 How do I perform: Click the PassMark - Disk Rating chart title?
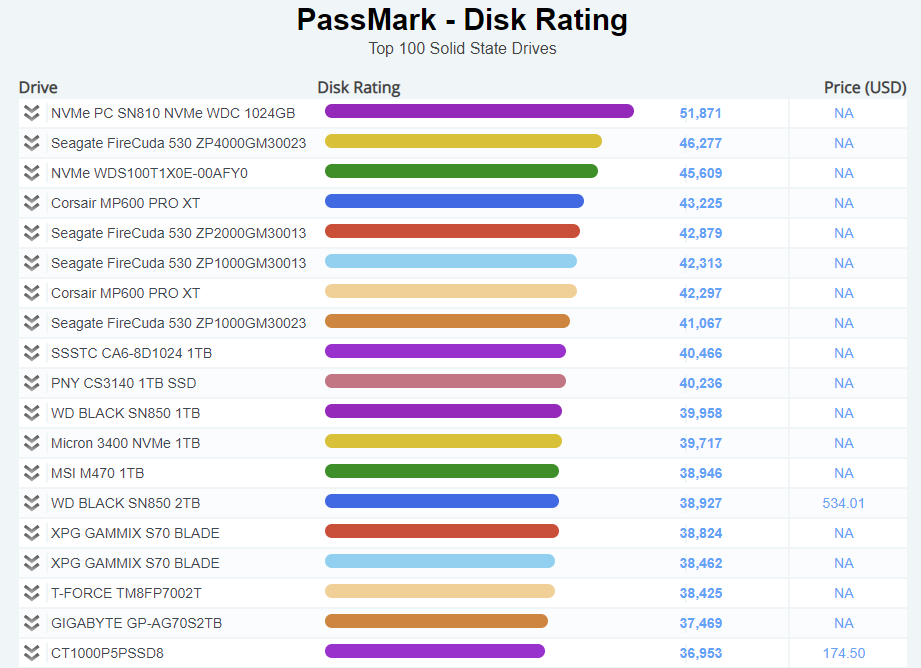pyautogui.click(x=462, y=20)
